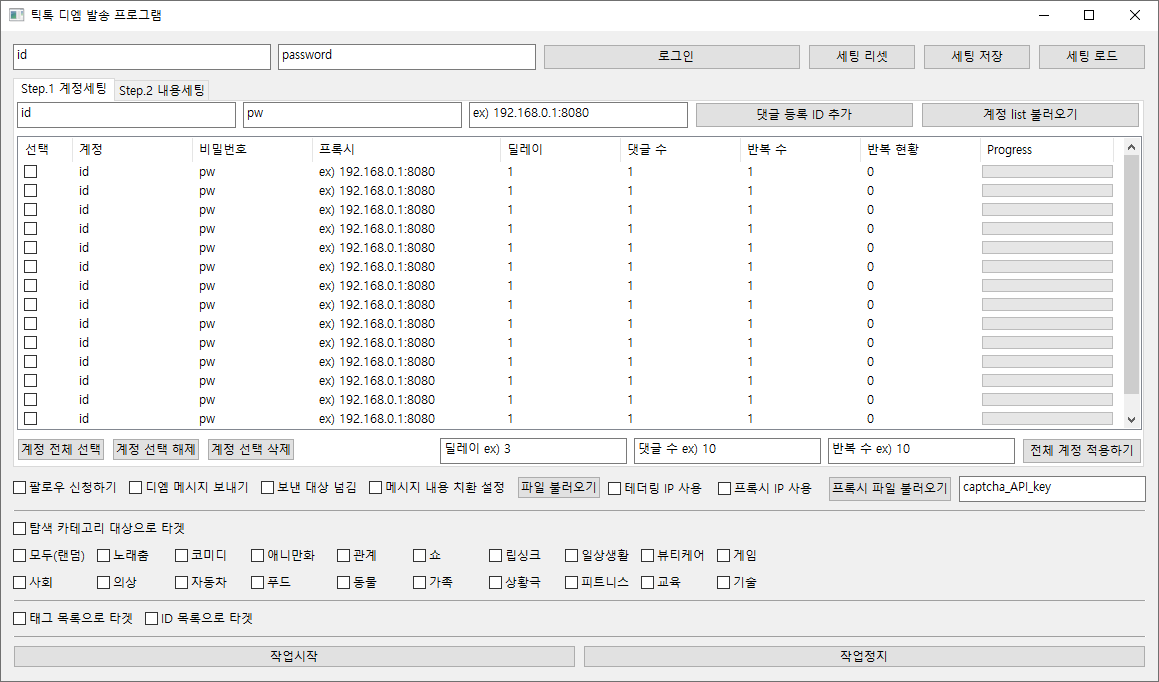The image size is (1159, 682).
Task: Click the 계정 list 불러오기 button
Action: click(x=1030, y=115)
